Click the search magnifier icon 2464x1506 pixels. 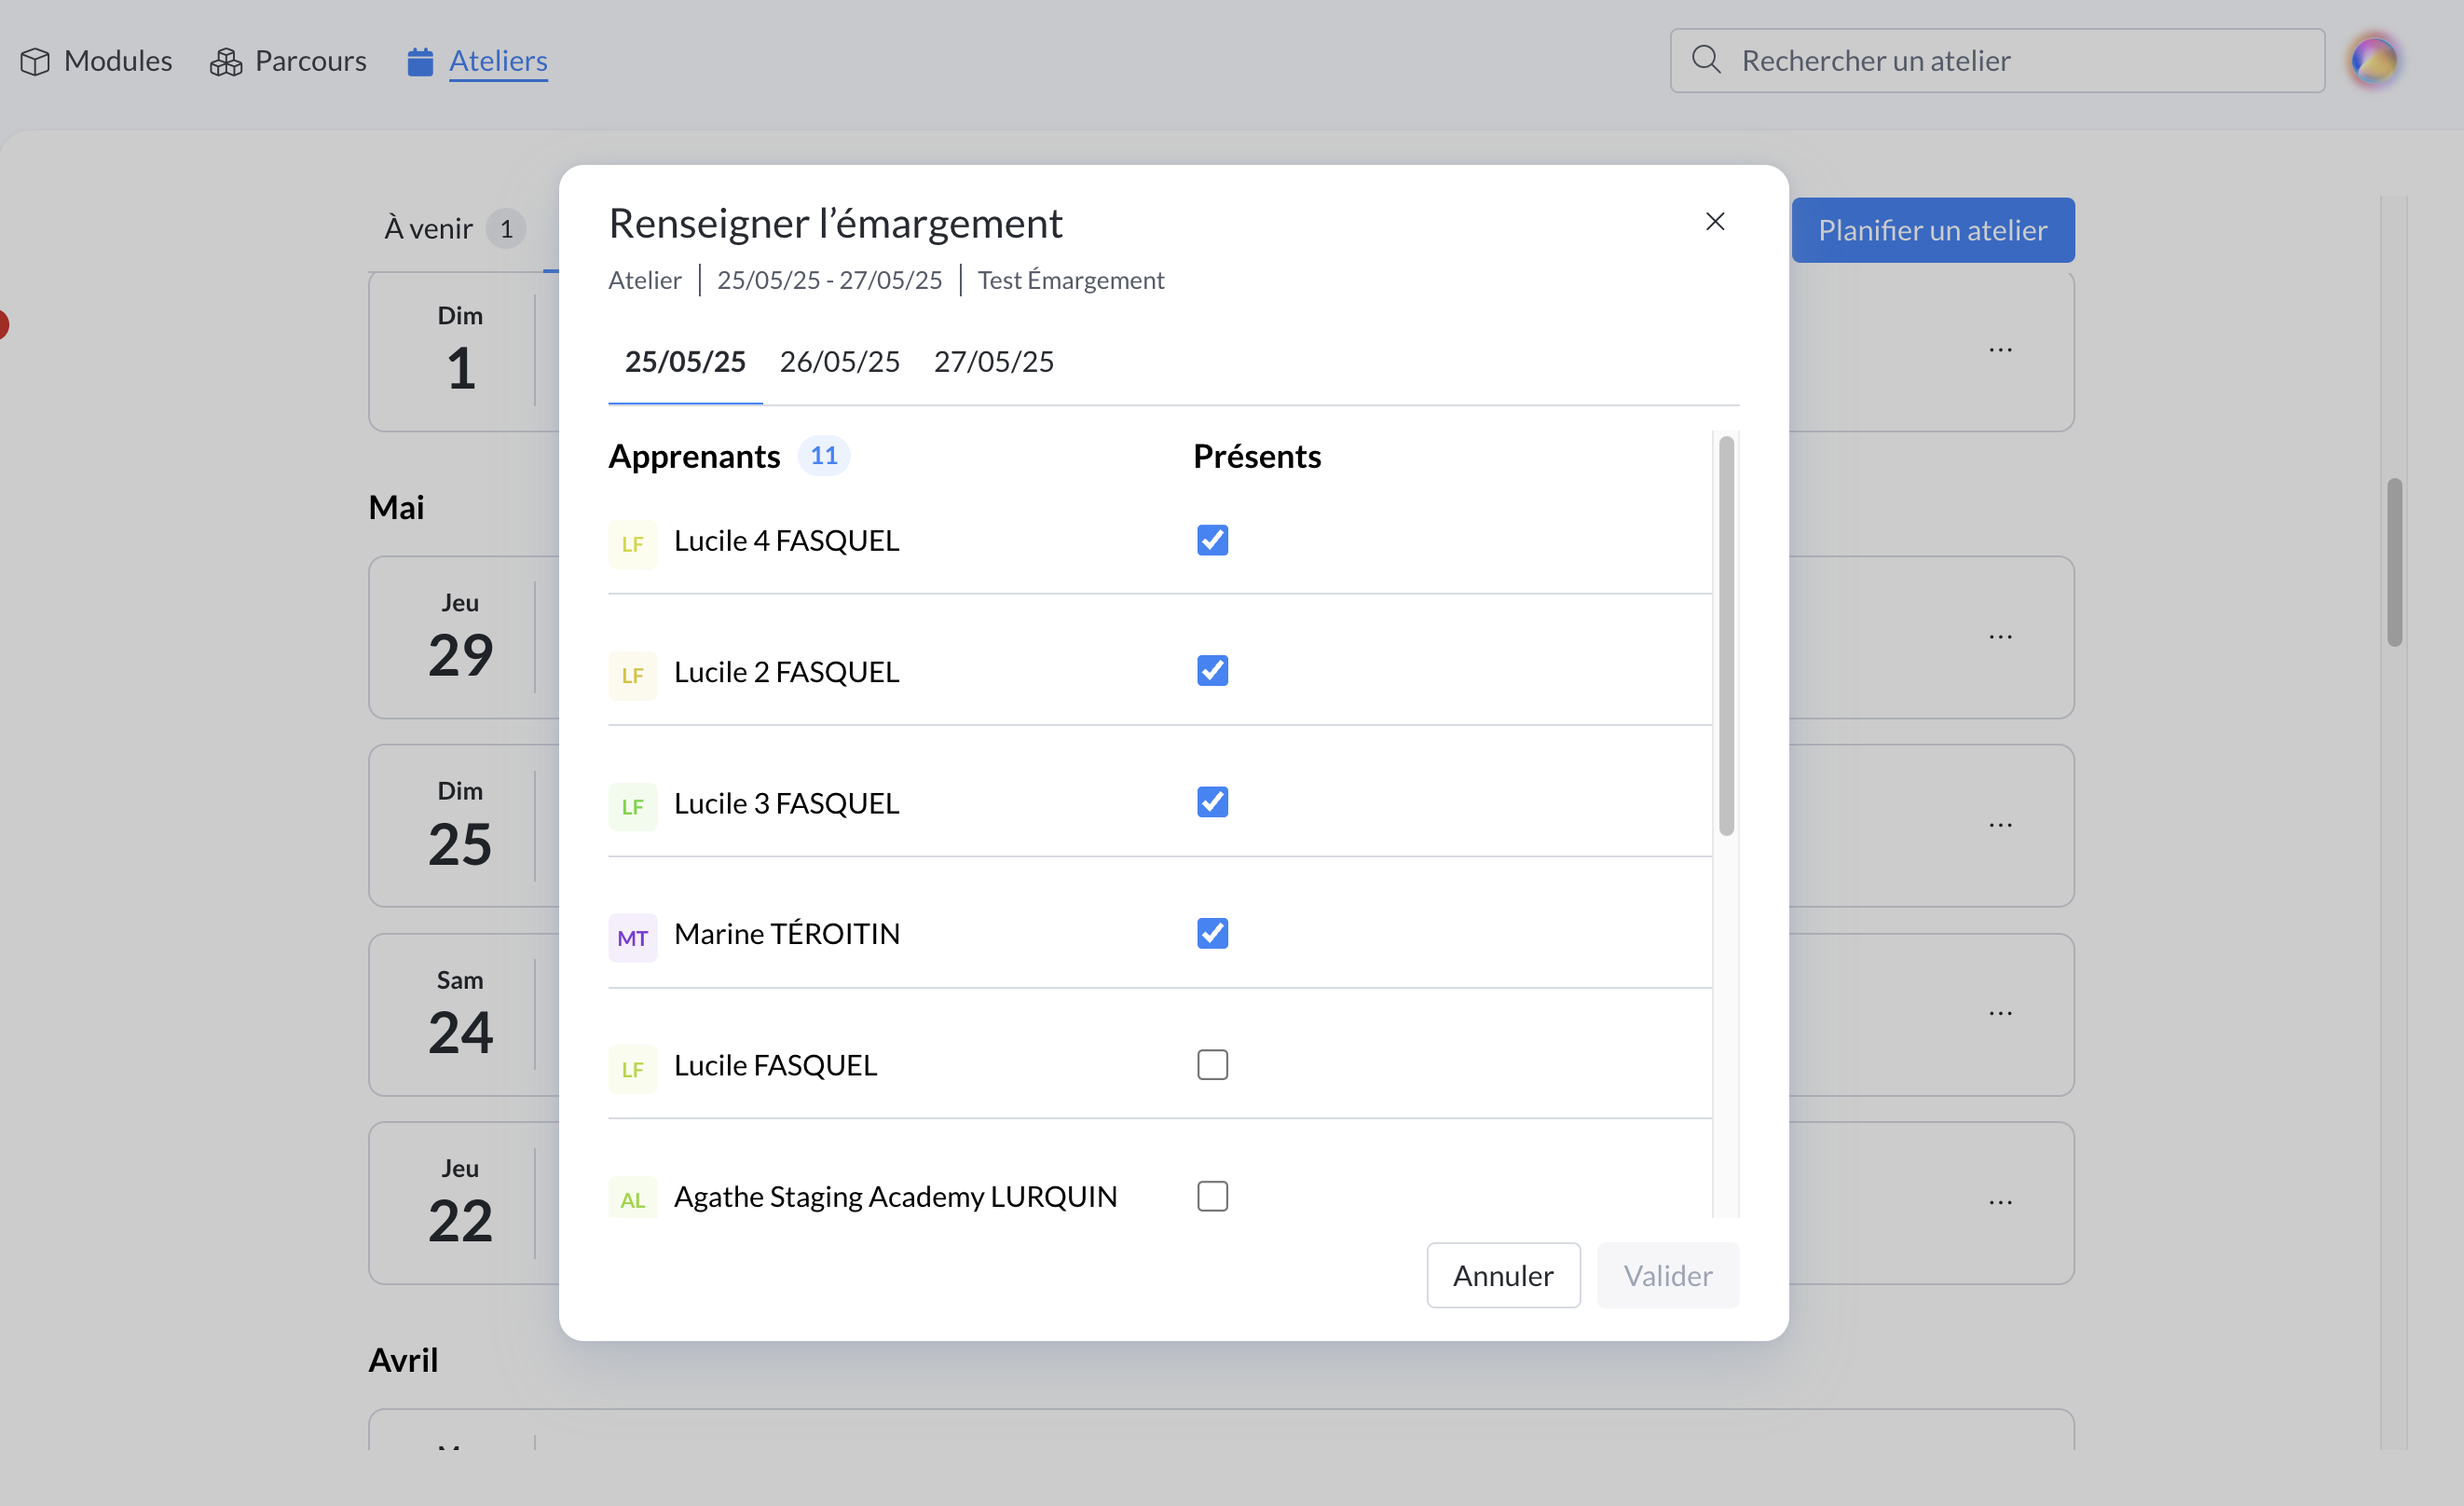pyautogui.click(x=1706, y=60)
